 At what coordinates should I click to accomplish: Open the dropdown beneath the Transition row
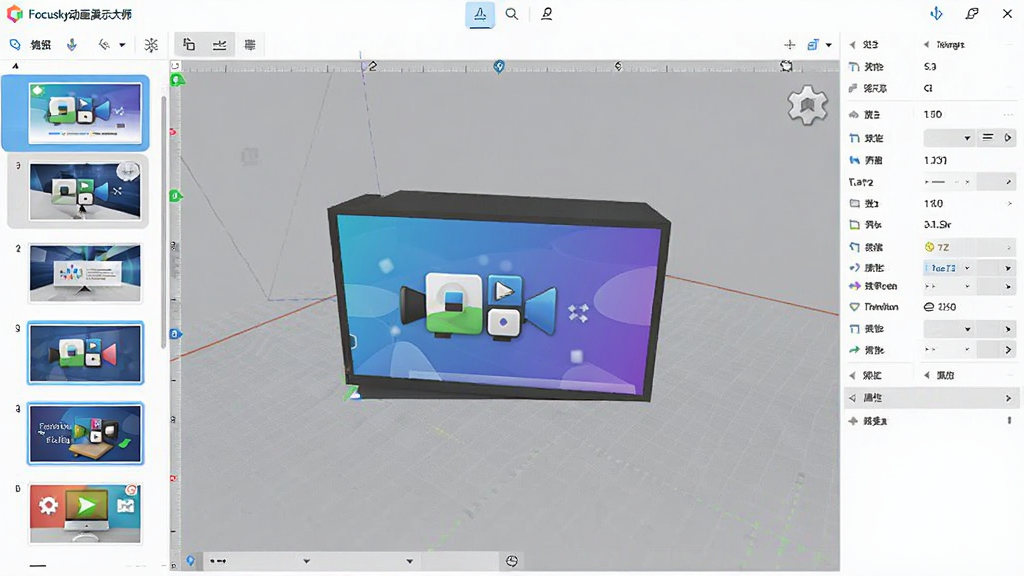click(x=949, y=328)
